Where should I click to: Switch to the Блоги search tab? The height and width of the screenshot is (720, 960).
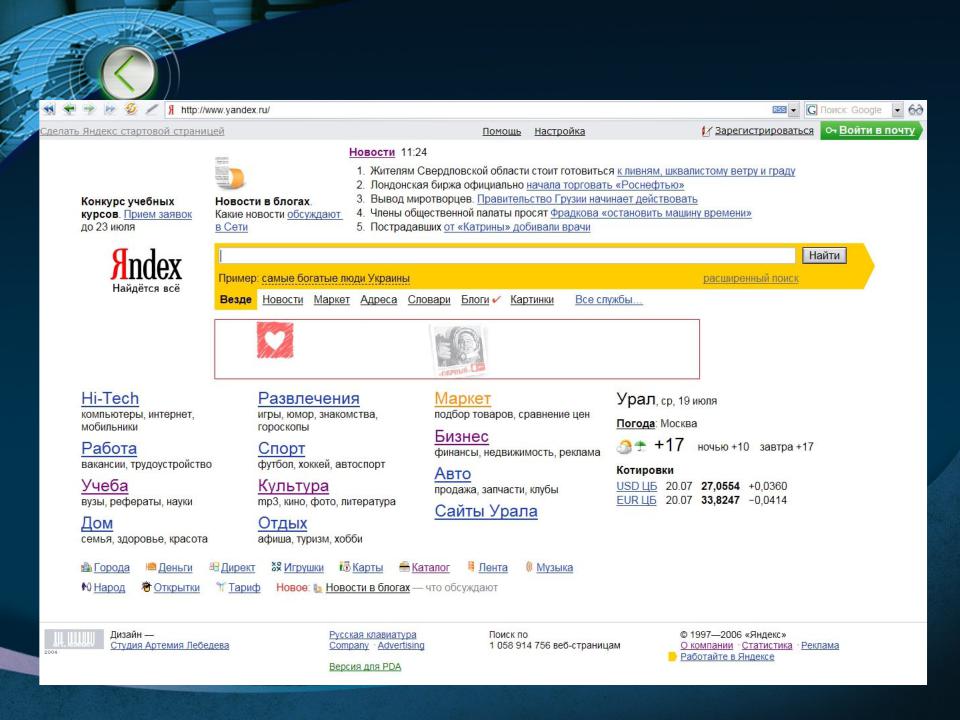coord(475,299)
